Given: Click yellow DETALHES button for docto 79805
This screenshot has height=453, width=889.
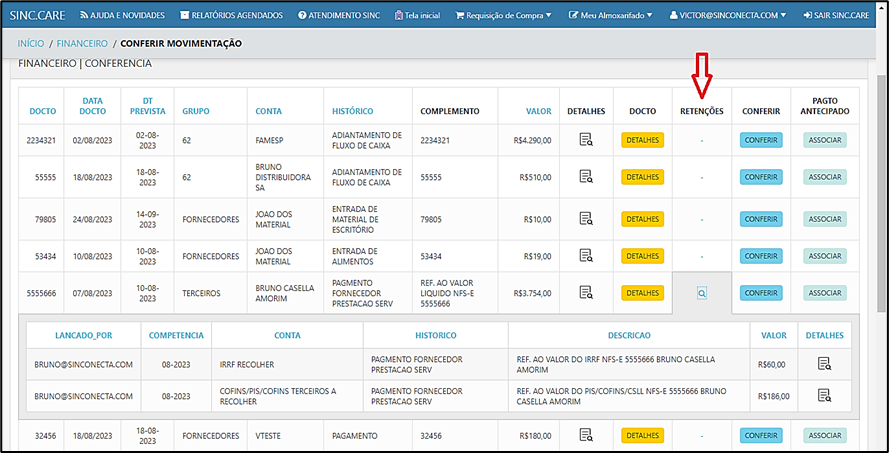Looking at the screenshot, I should [x=642, y=219].
